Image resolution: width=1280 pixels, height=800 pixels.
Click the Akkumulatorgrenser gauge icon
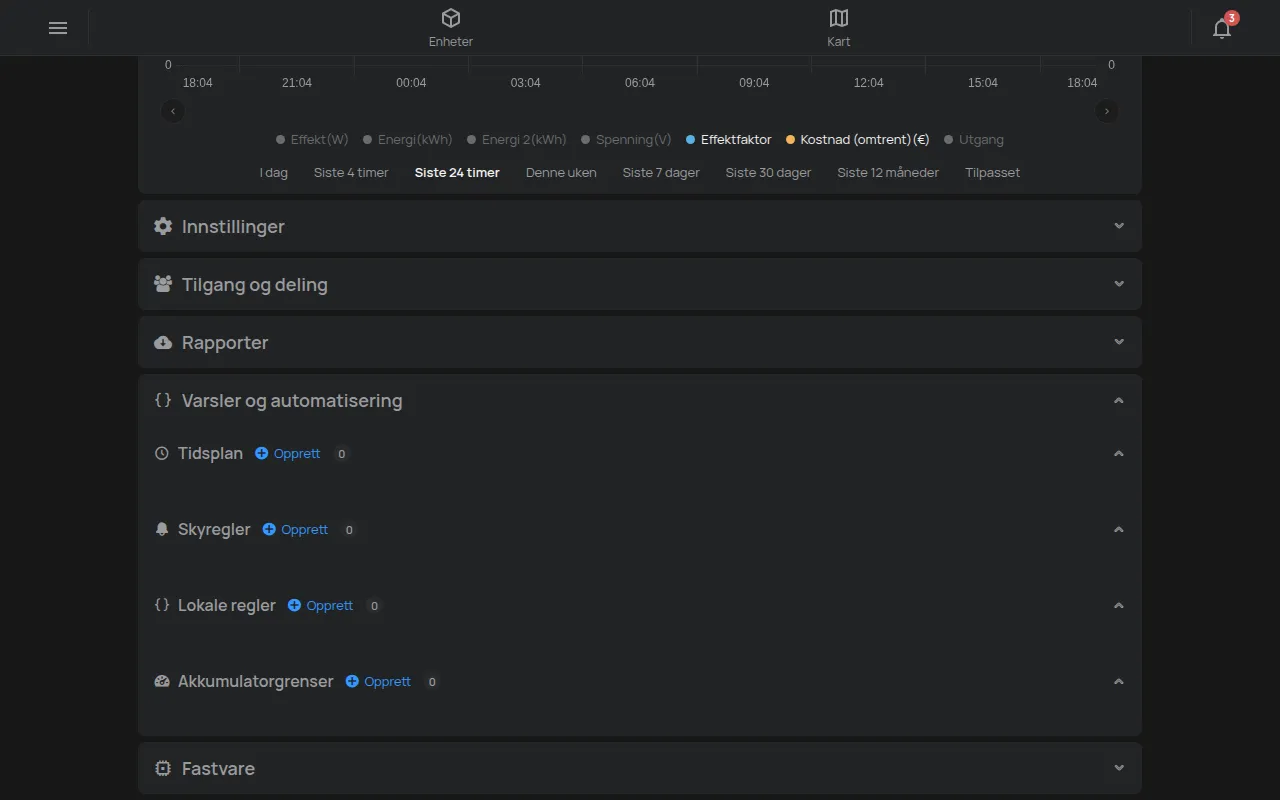coord(162,681)
